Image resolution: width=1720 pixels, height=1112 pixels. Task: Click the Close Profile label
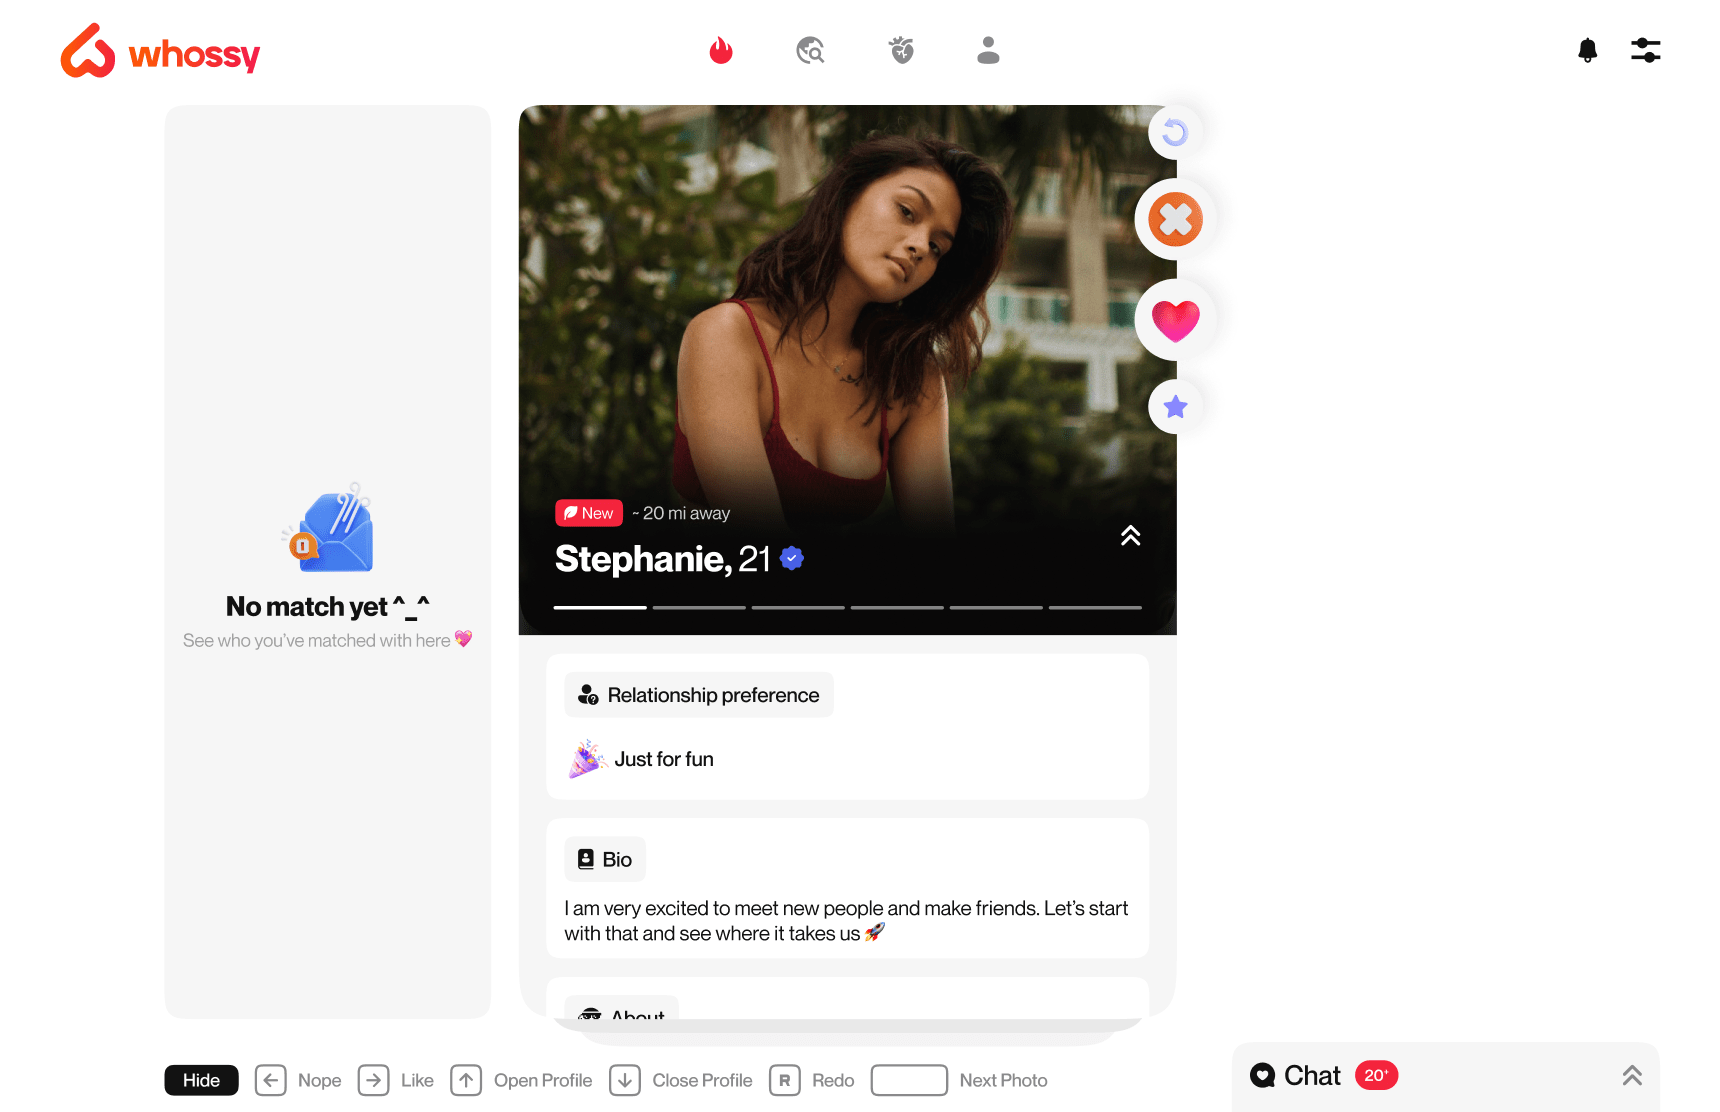[x=702, y=1080]
